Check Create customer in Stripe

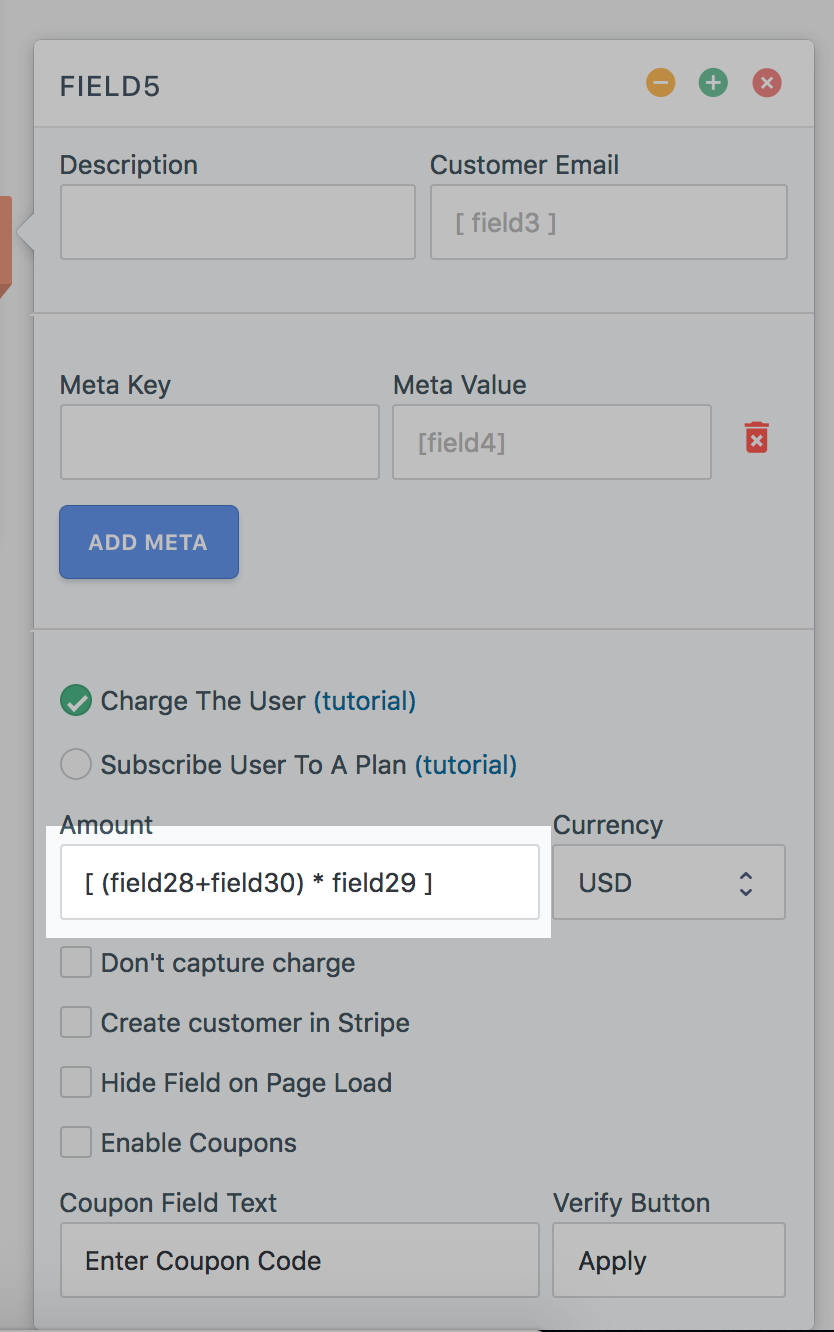[x=76, y=1022]
